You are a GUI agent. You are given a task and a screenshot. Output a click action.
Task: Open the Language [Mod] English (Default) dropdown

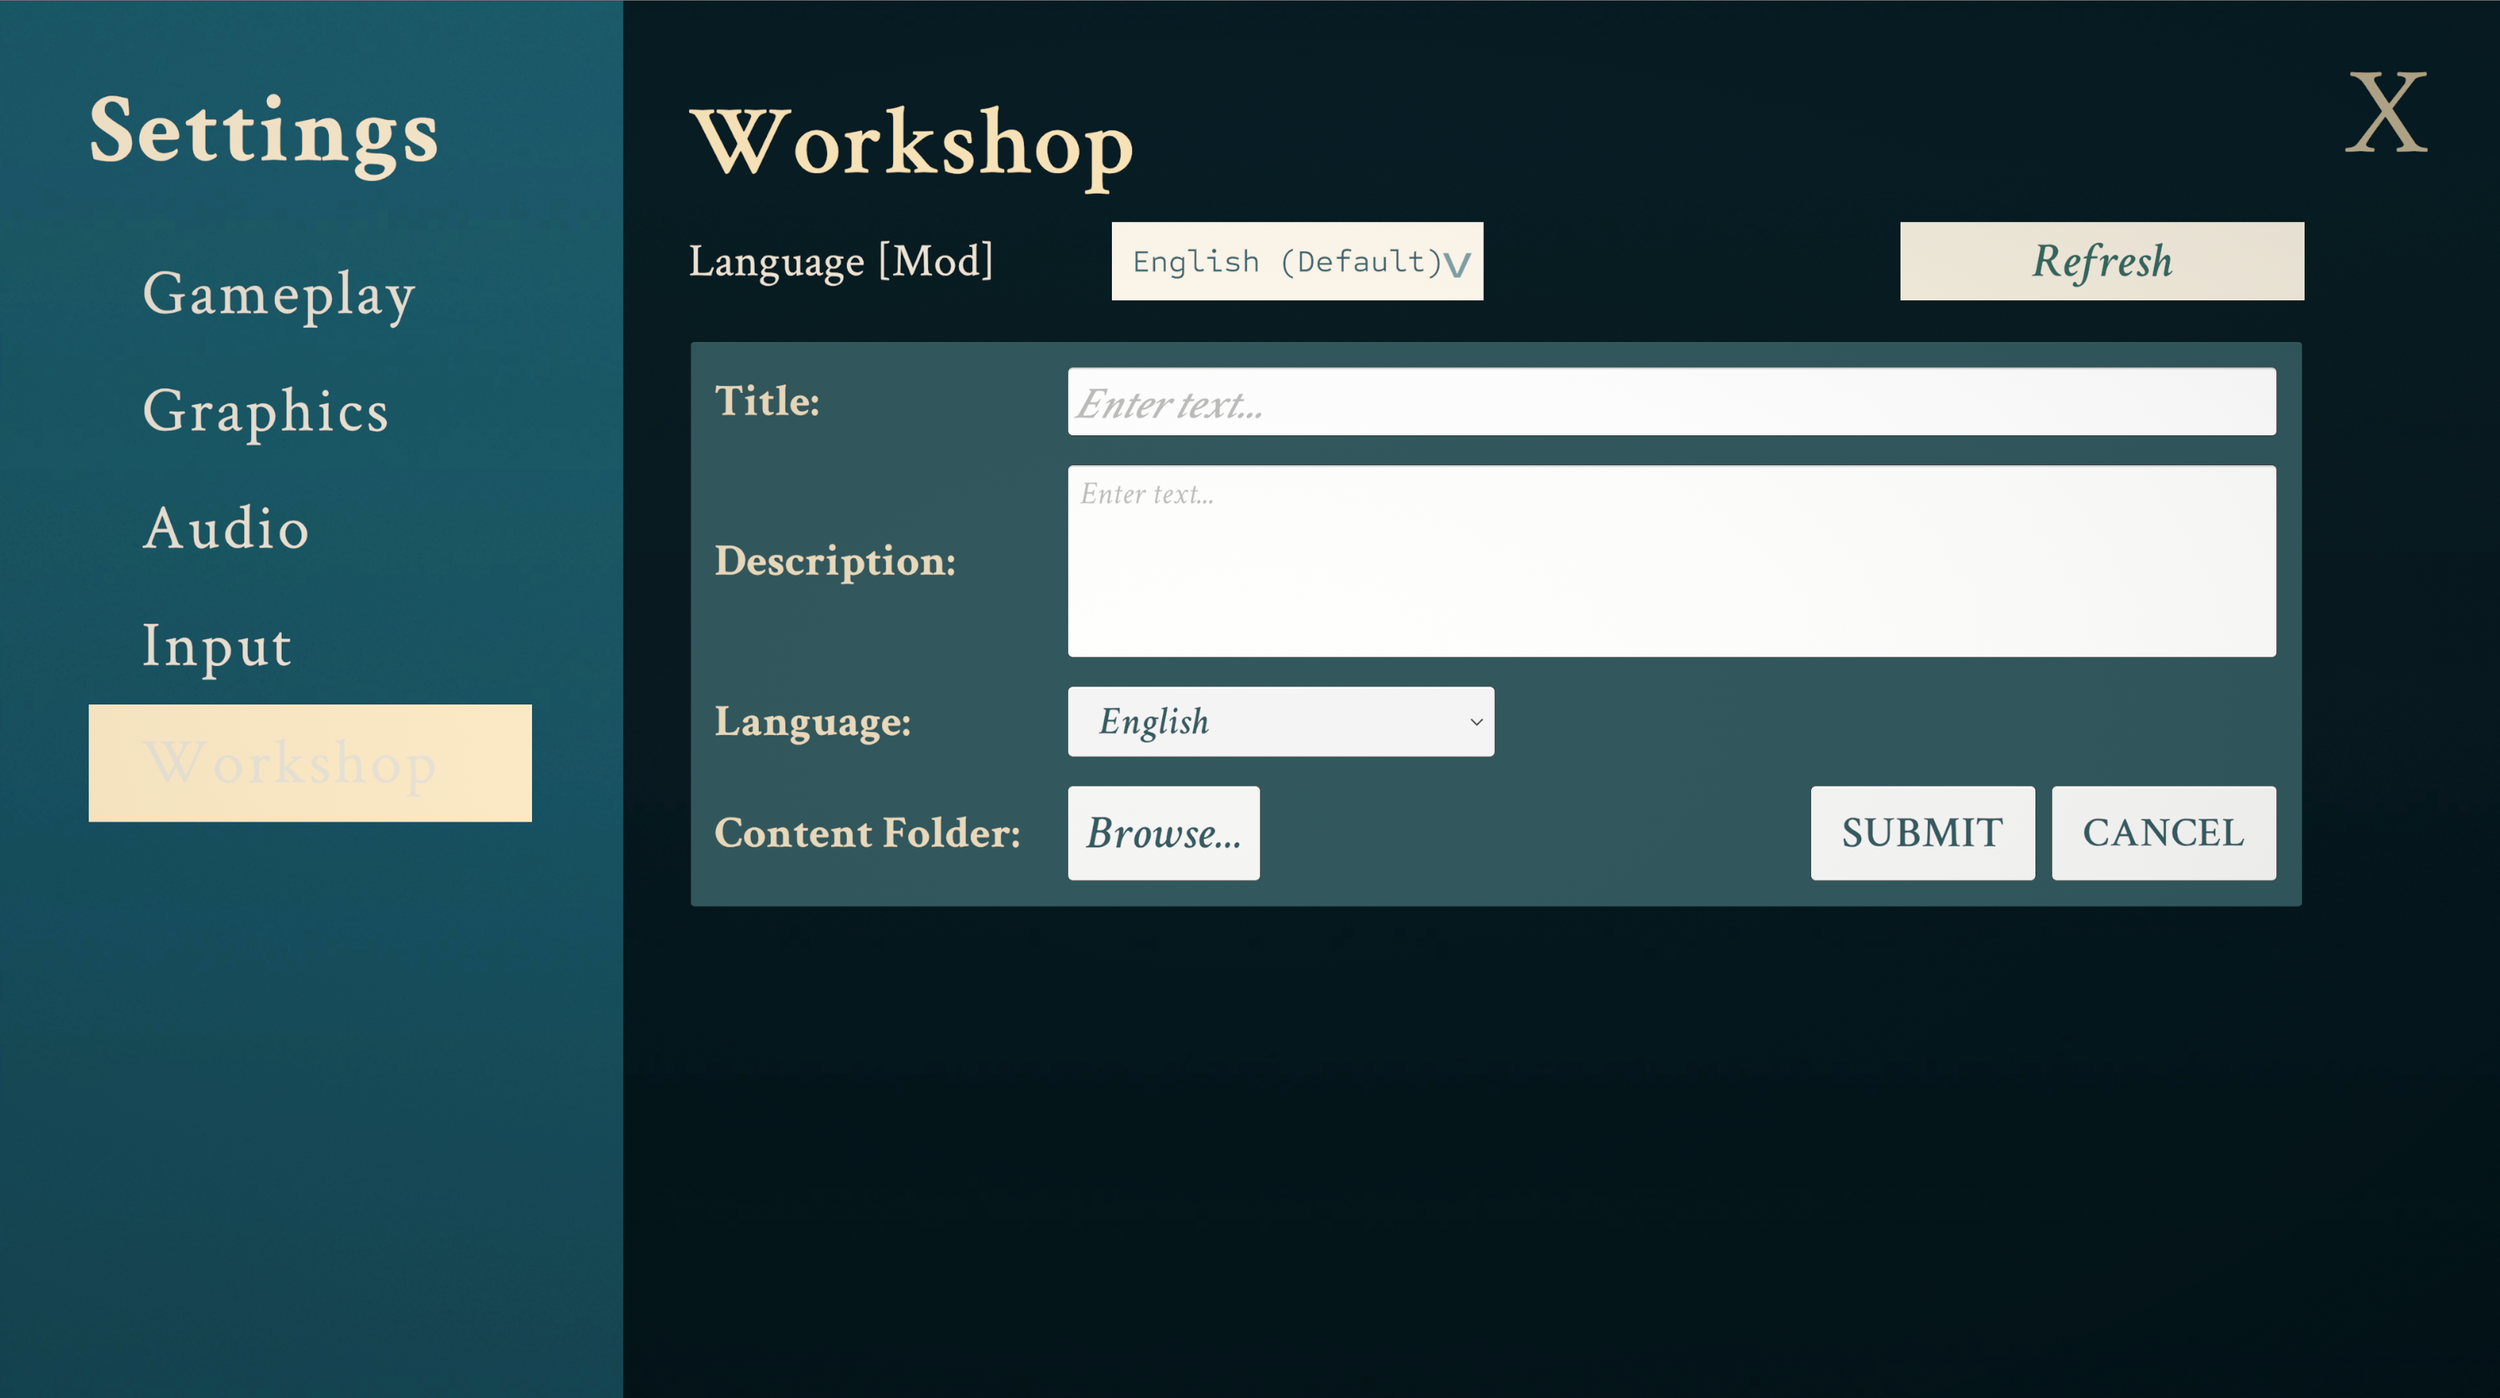(x=1296, y=261)
